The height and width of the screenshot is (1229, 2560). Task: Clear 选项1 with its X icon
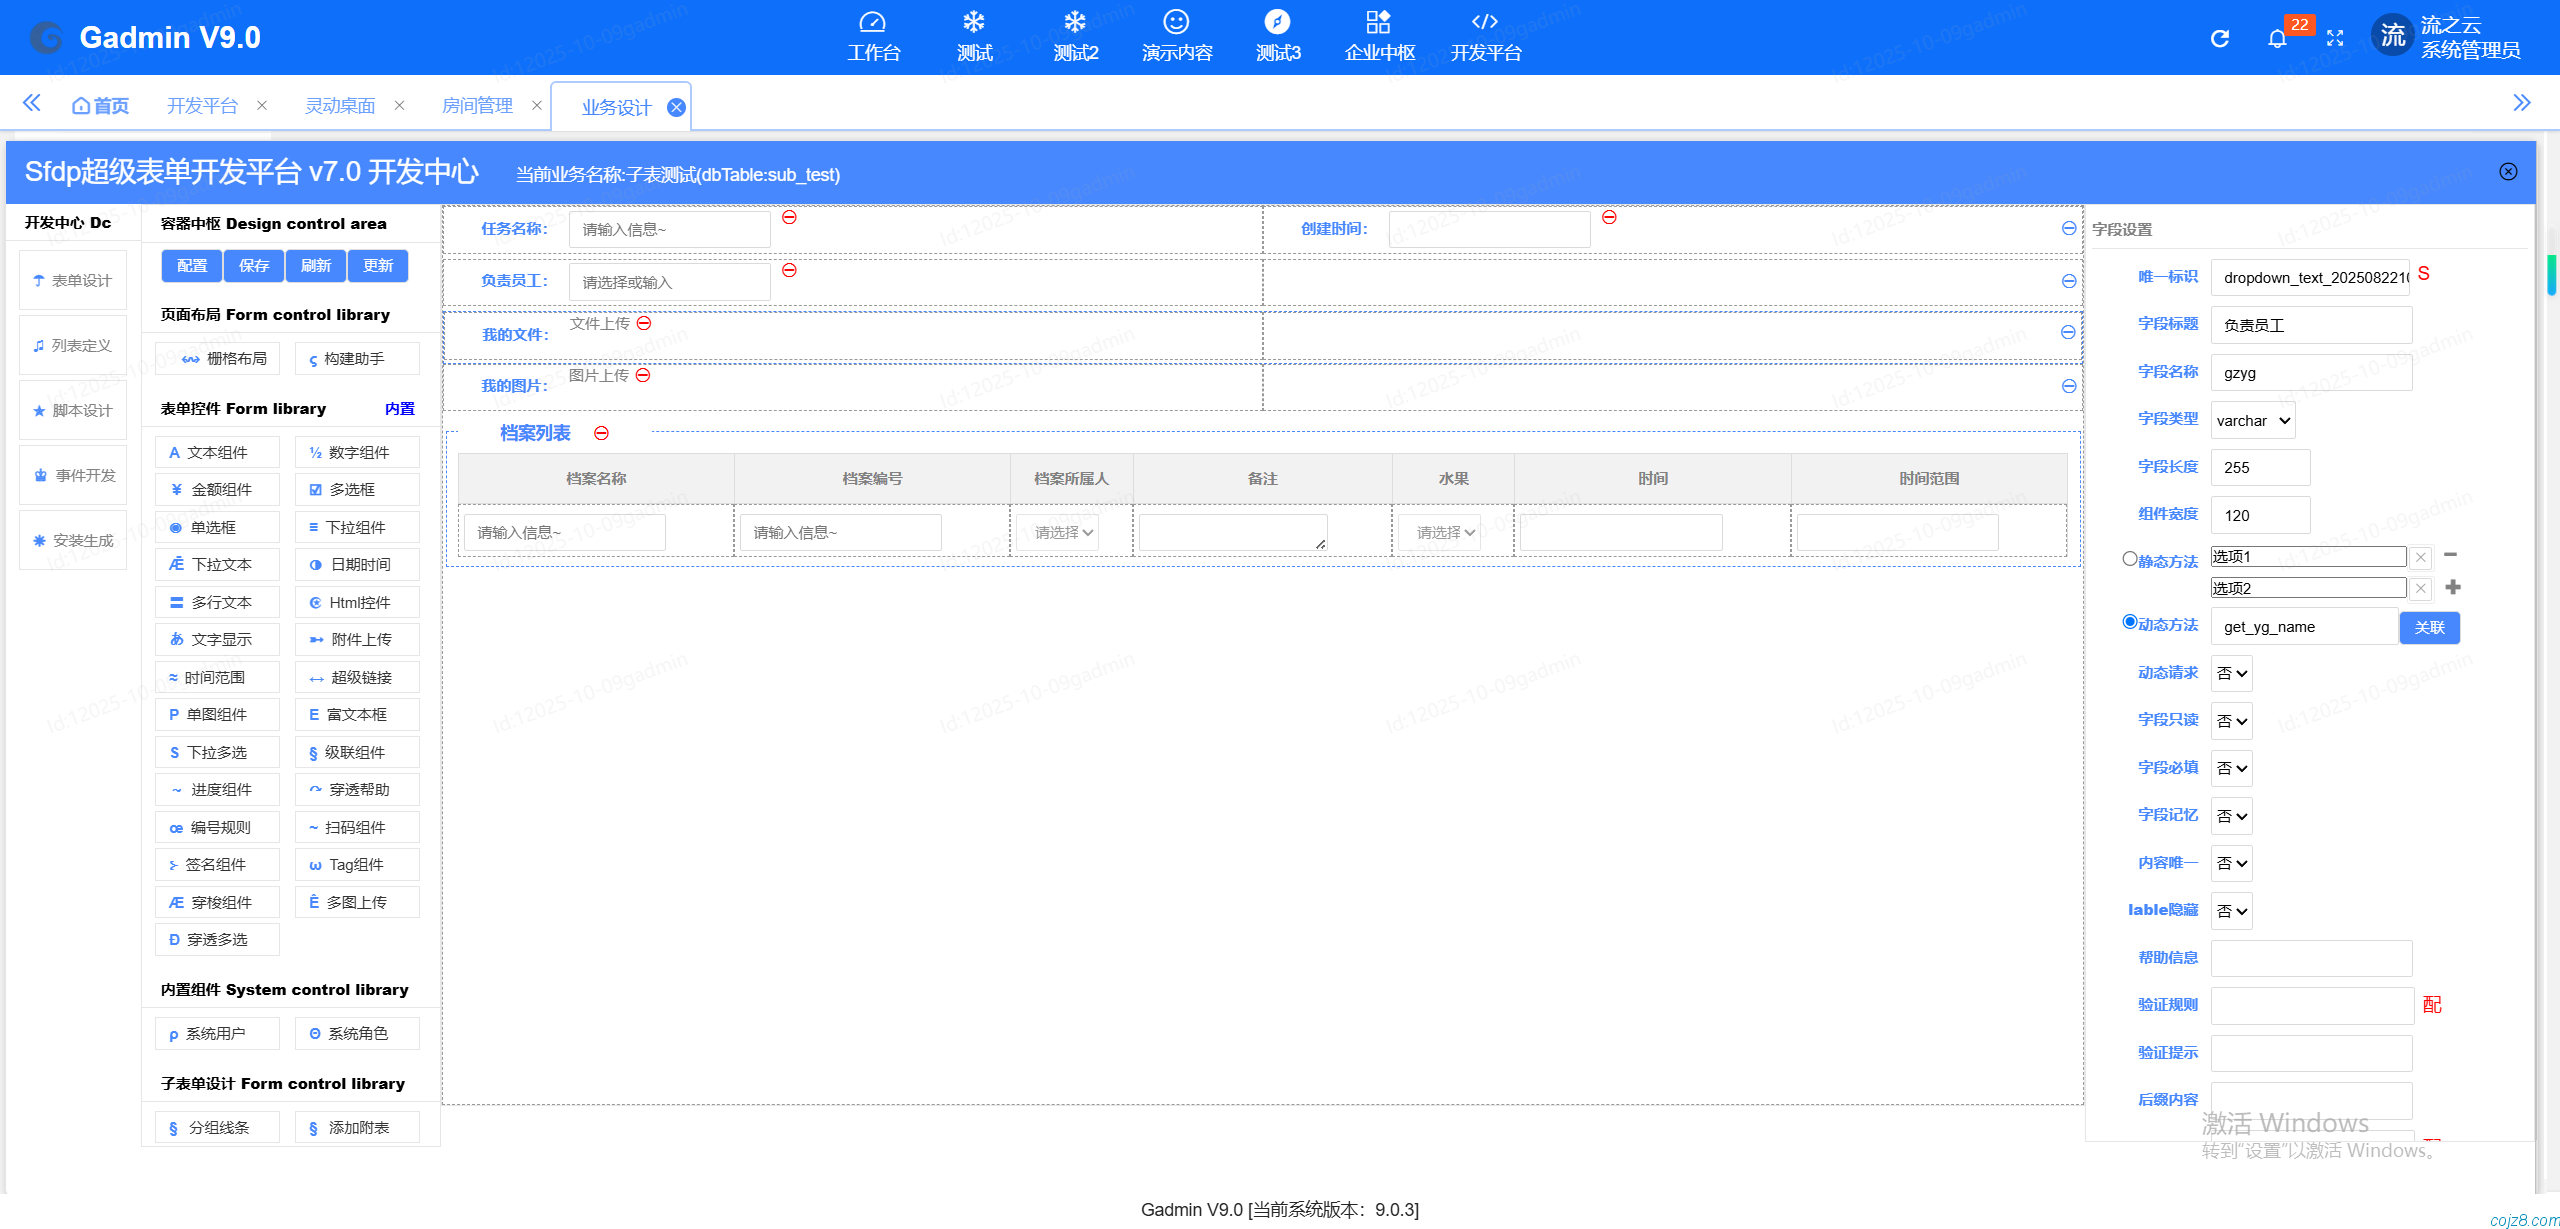(2420, 557)
